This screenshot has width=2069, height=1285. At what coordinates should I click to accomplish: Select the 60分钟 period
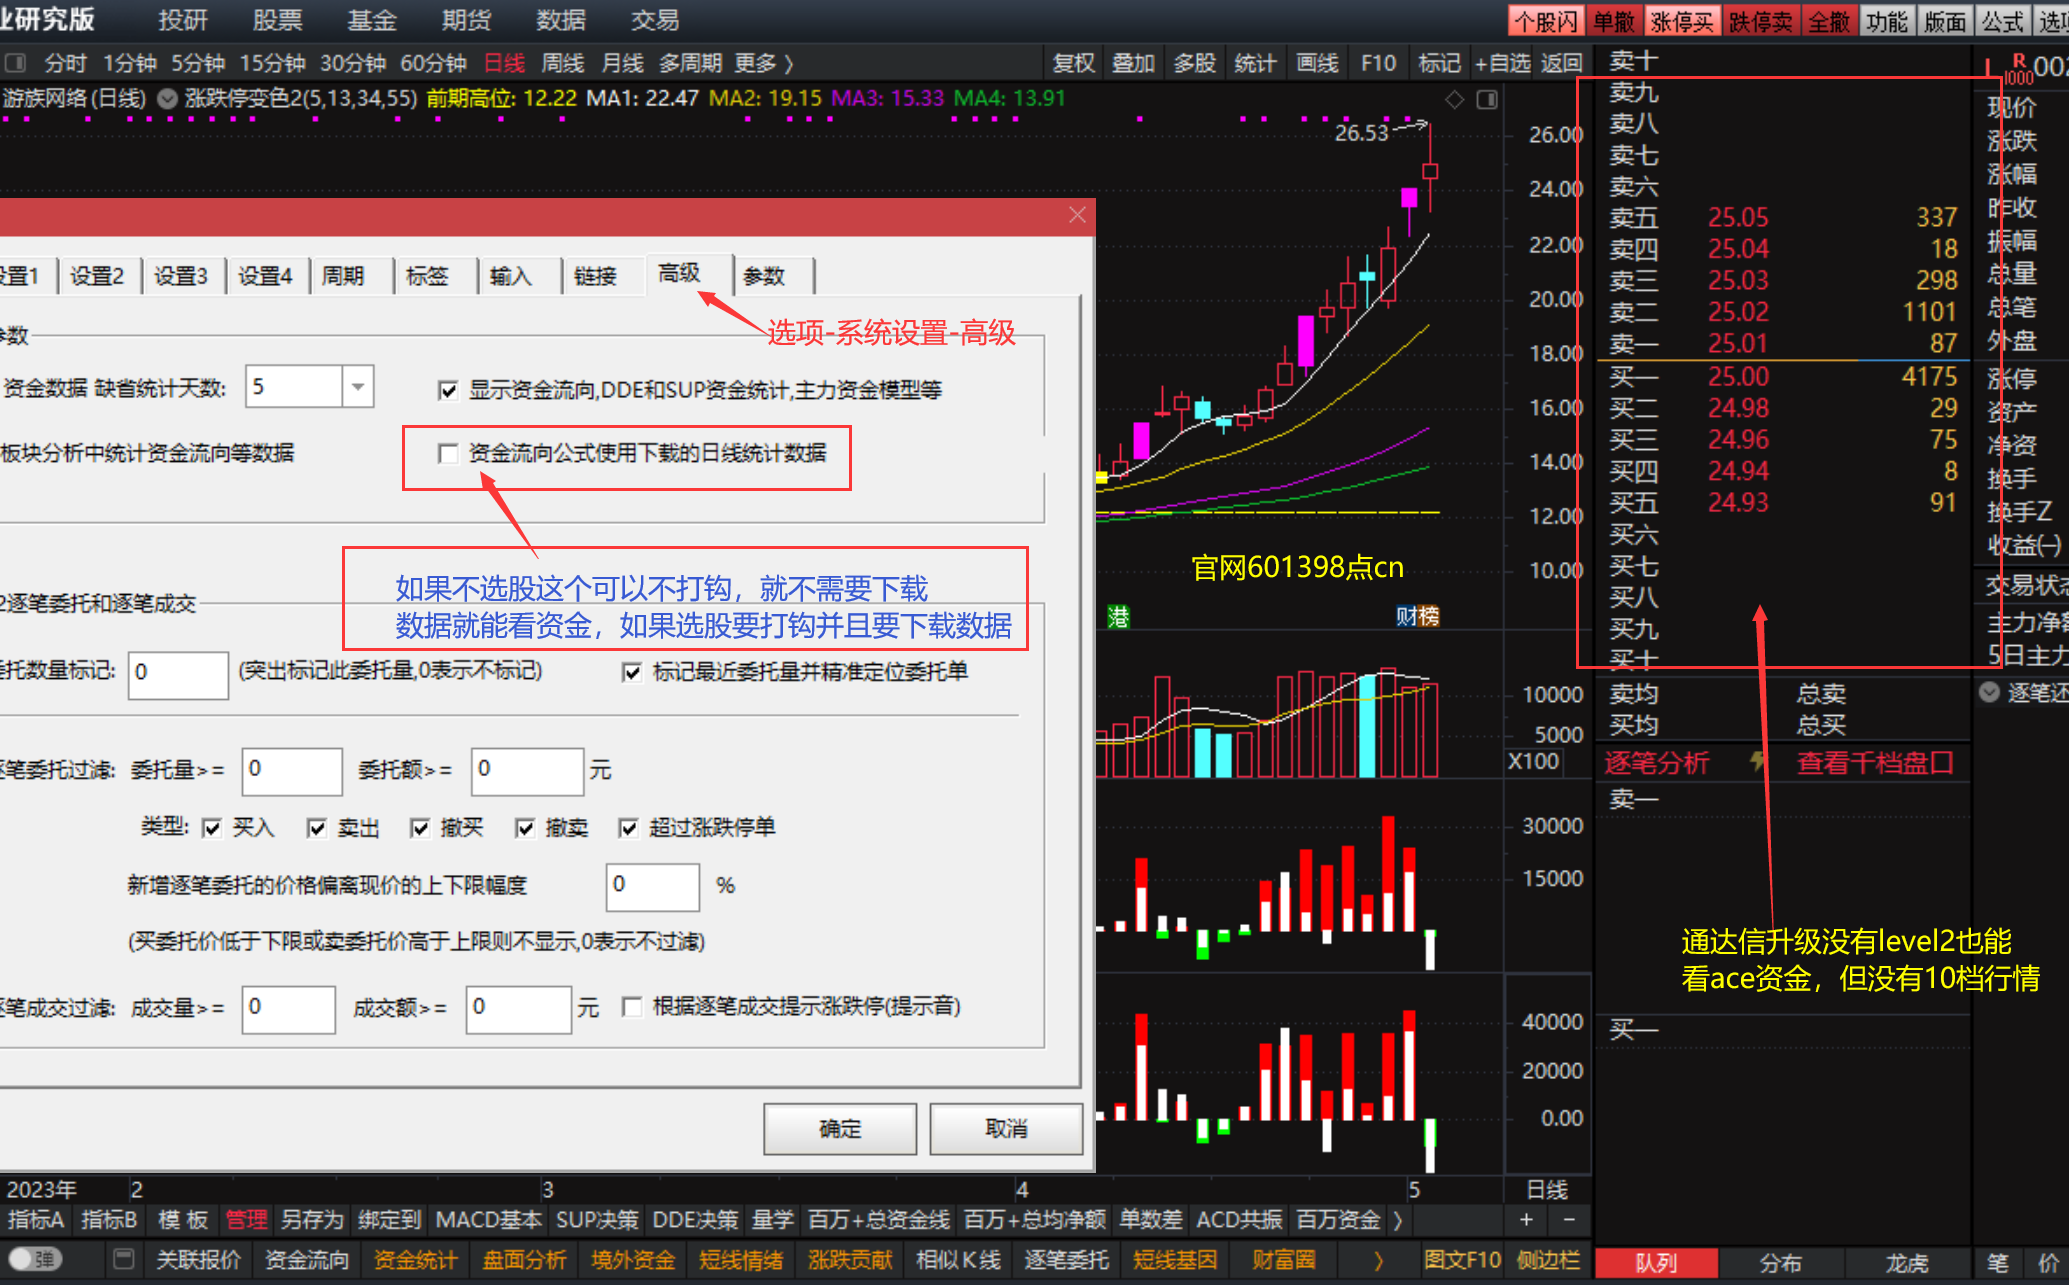click(x=433, y=63)
